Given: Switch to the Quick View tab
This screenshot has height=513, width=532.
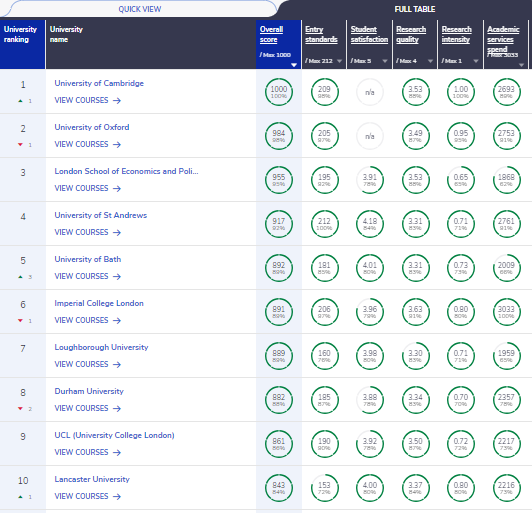Looking at the screenshot, I should [139, 9].
